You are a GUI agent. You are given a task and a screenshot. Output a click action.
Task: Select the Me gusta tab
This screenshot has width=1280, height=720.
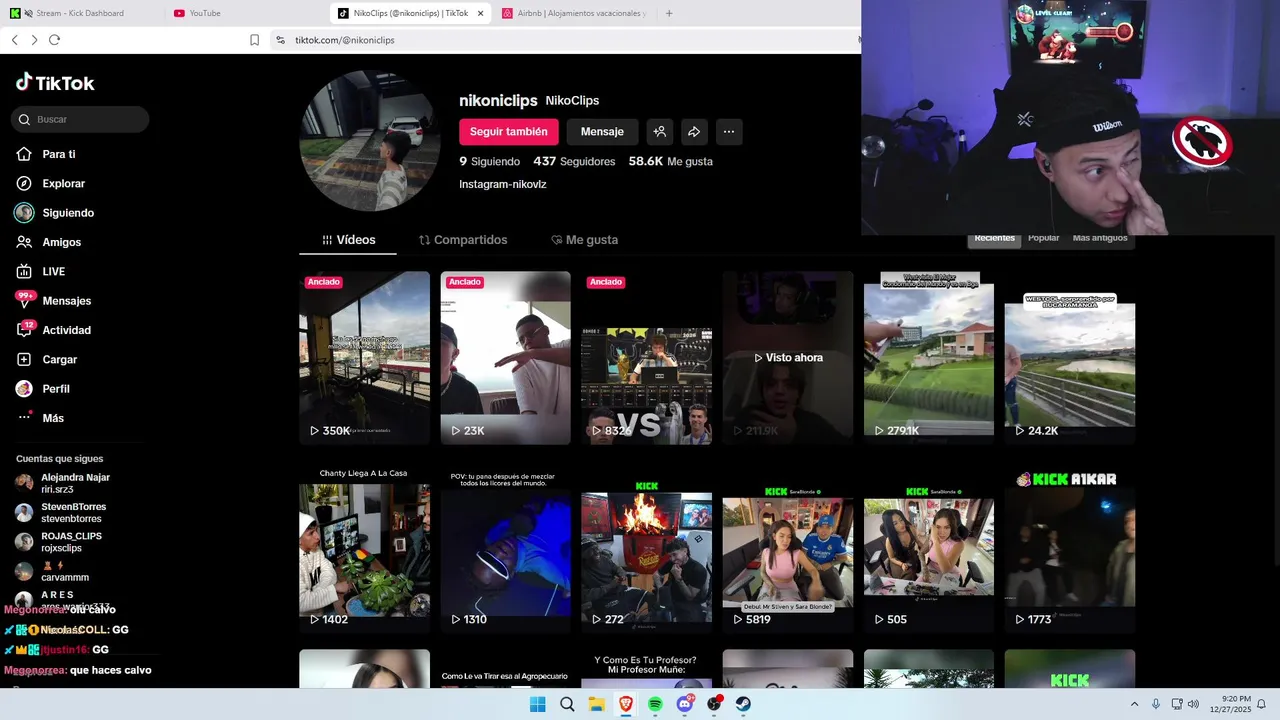coord(585,240)
